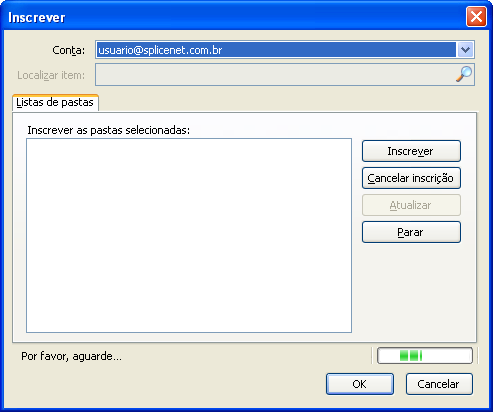The height and width of the screenshot is (412, 493).
Task: Click the Por favor, aguarde status text
Action: [71, 356]
